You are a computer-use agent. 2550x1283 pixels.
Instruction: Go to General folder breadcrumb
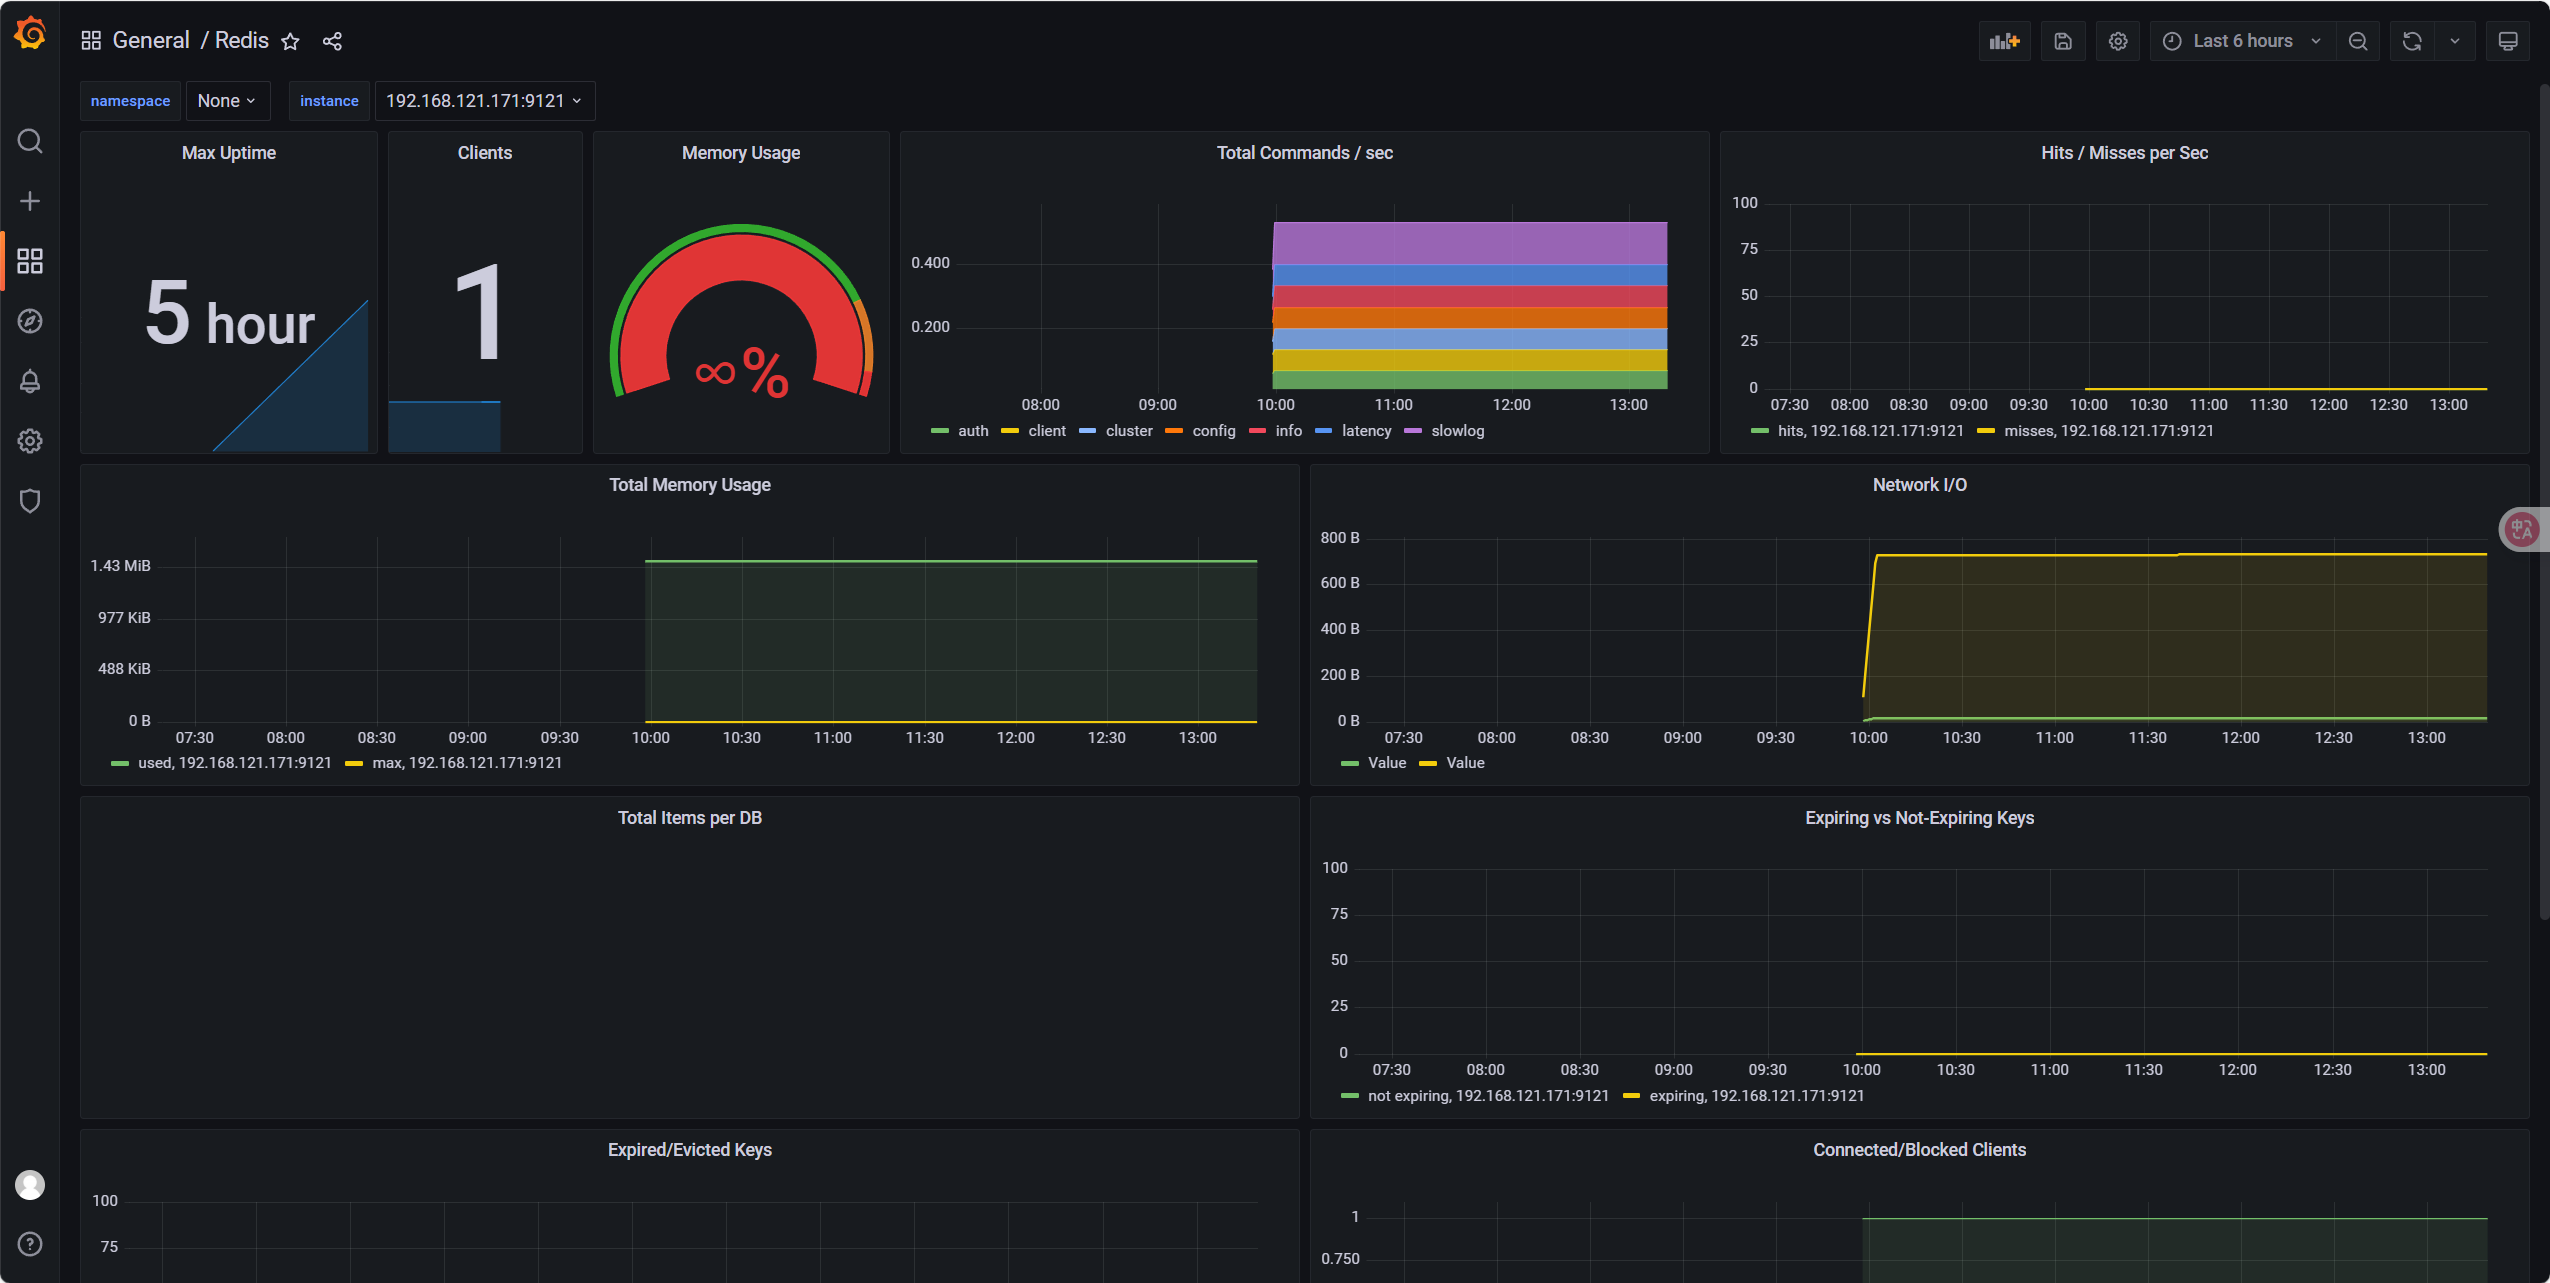[x=151, y=41]
